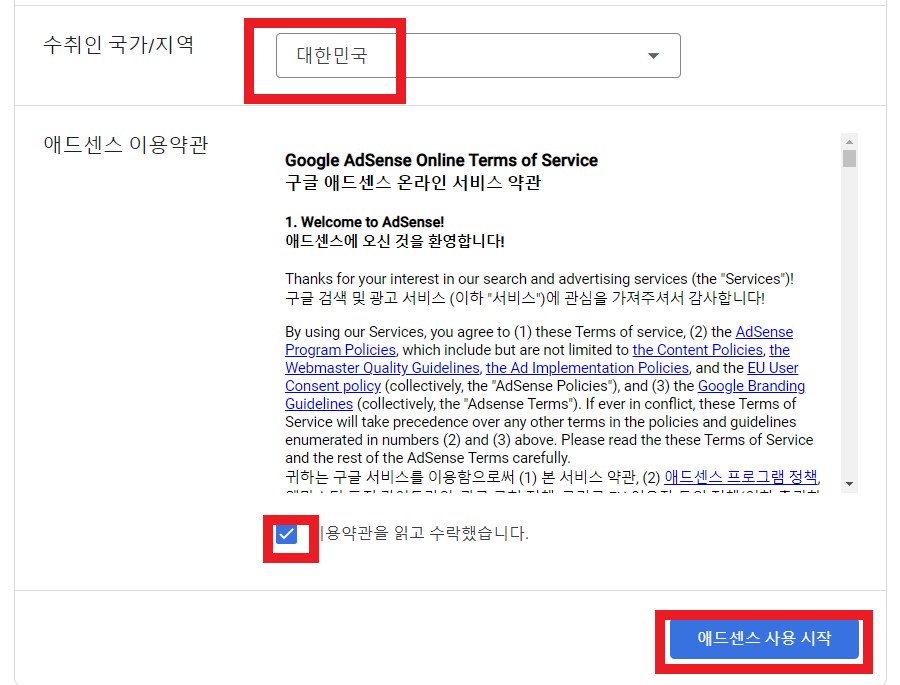This screenshot has width=900, height=685.
Task: Open the Content Policies link
Action: pos(697,350)
